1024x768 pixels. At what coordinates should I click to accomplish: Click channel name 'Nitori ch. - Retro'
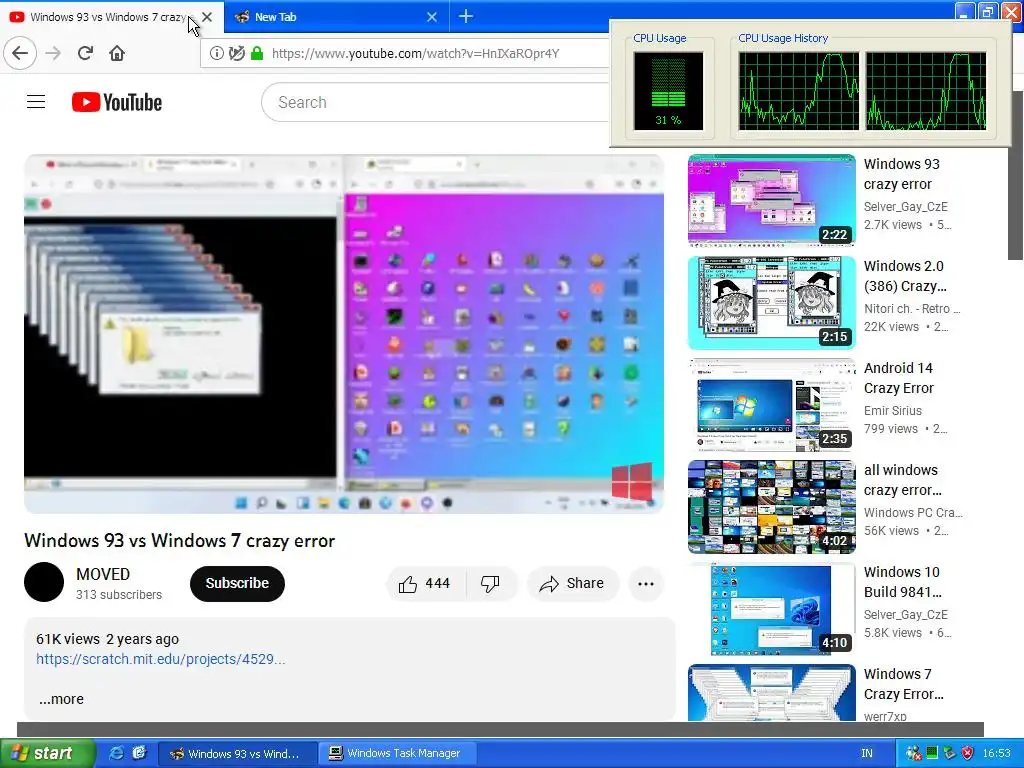912,308
